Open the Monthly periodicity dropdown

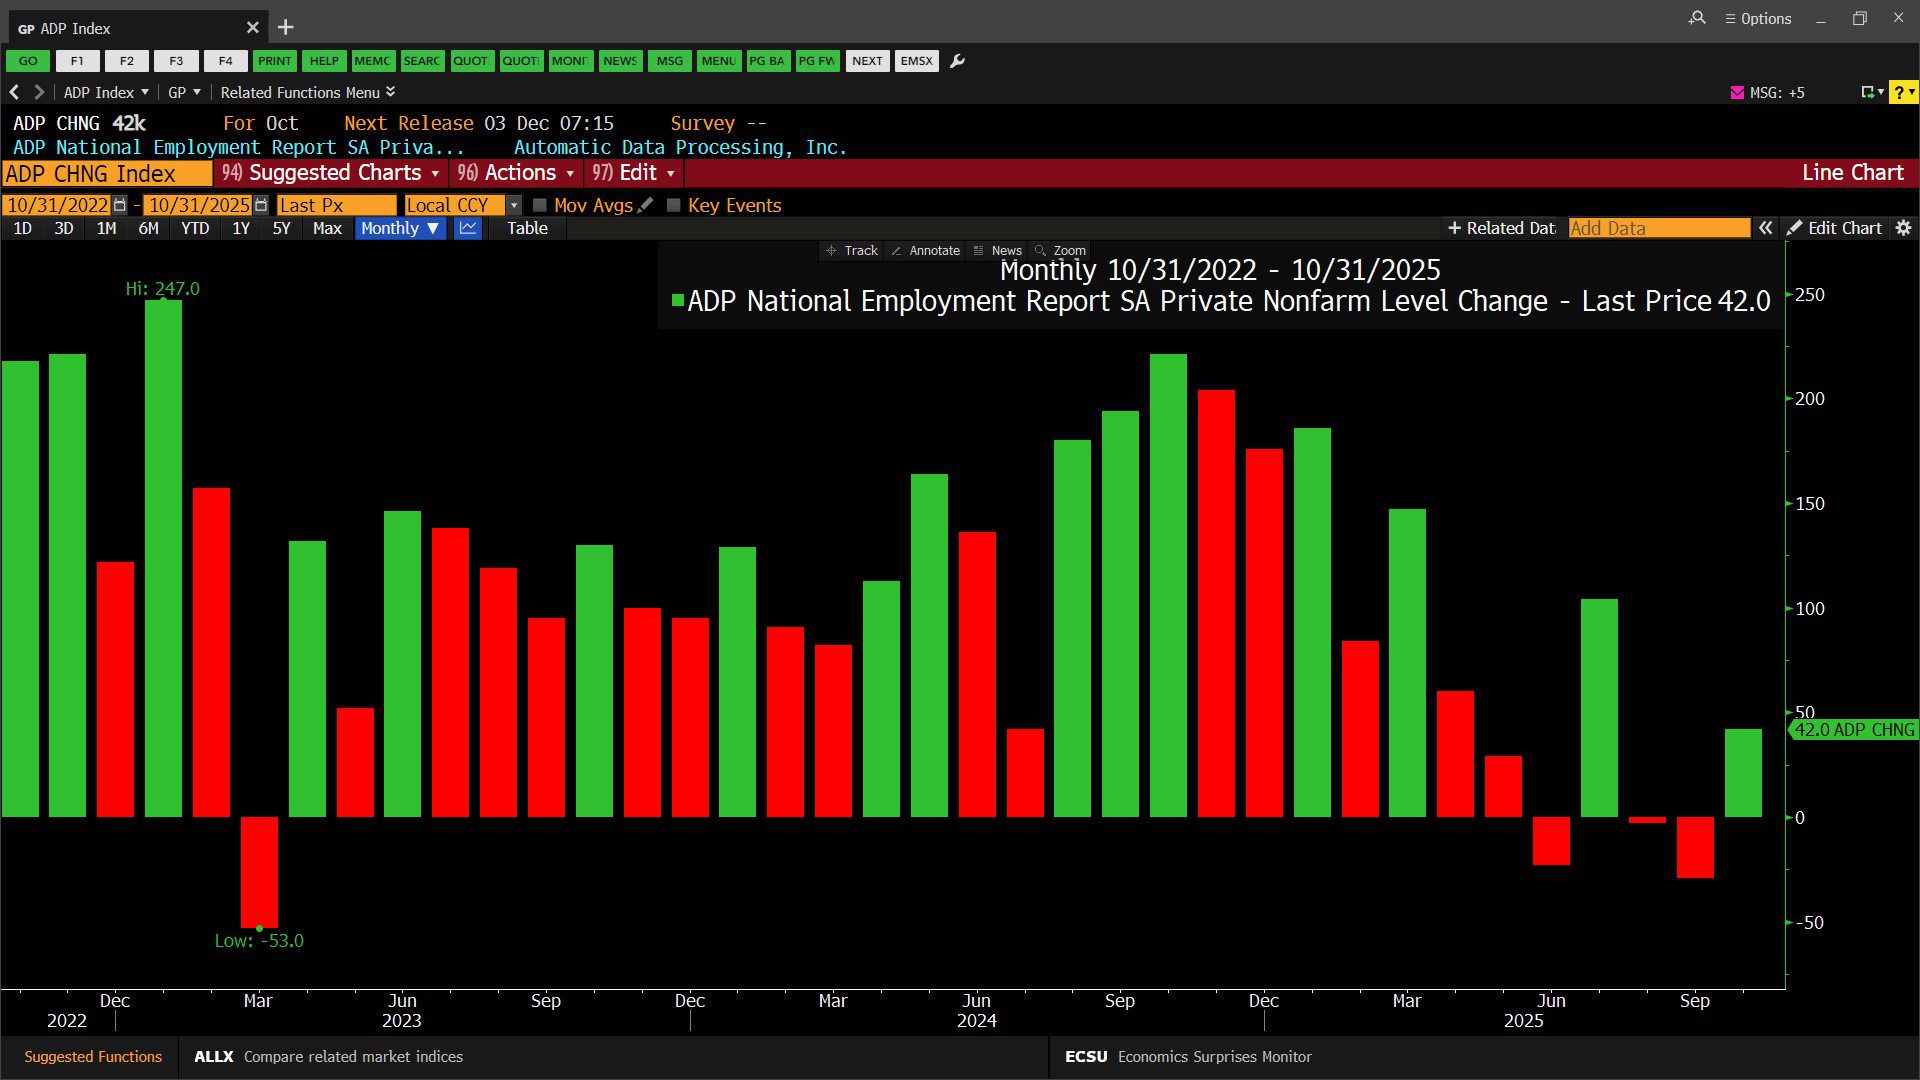tap(400, 228)
